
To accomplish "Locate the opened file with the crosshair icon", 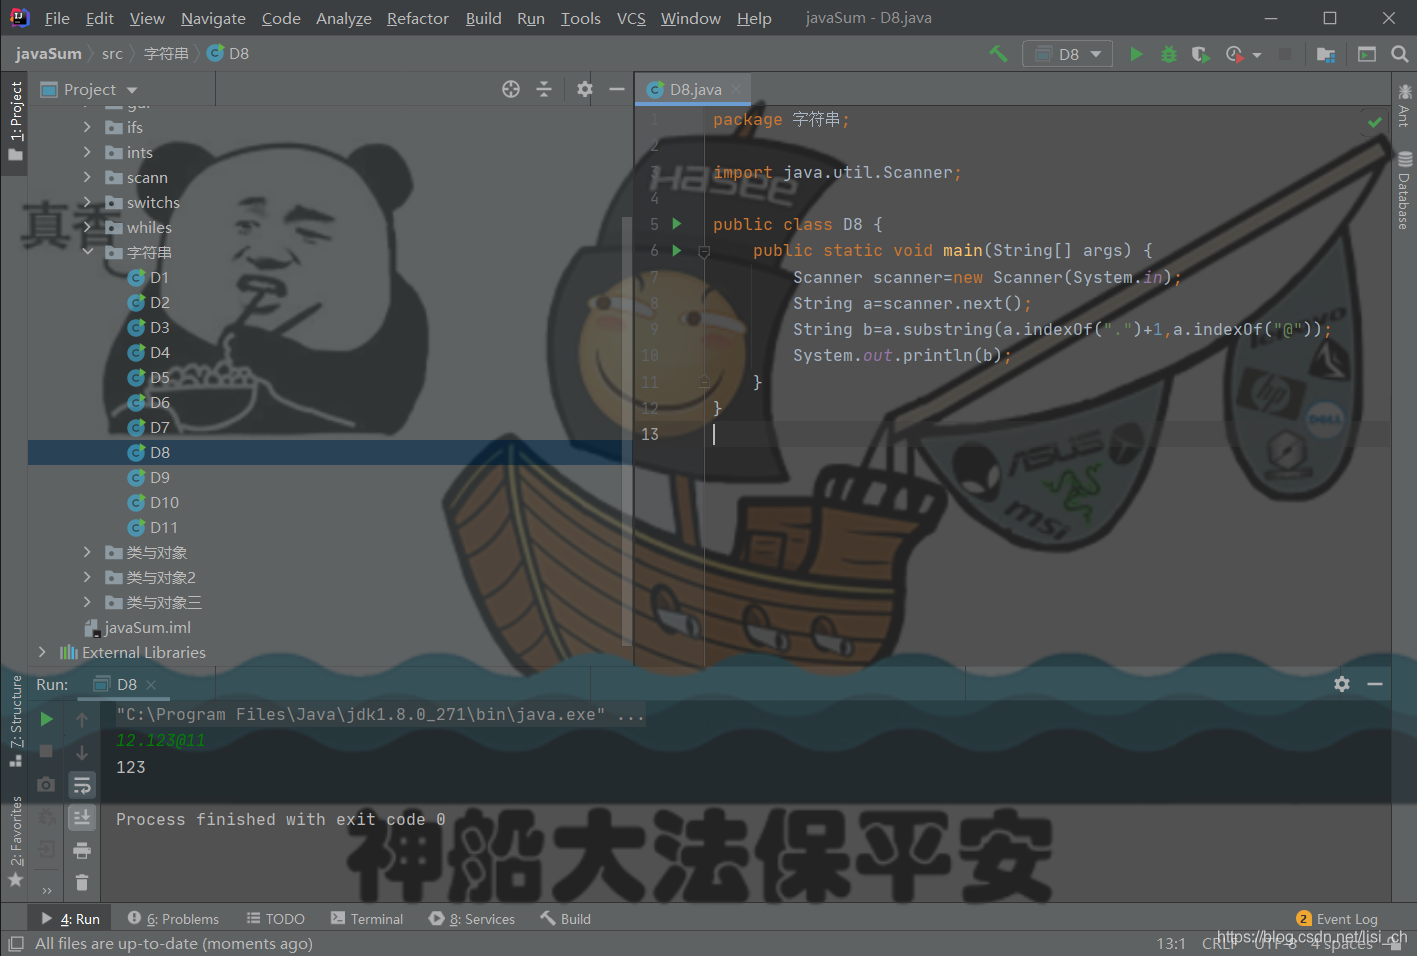I will [x=511, y=89].
